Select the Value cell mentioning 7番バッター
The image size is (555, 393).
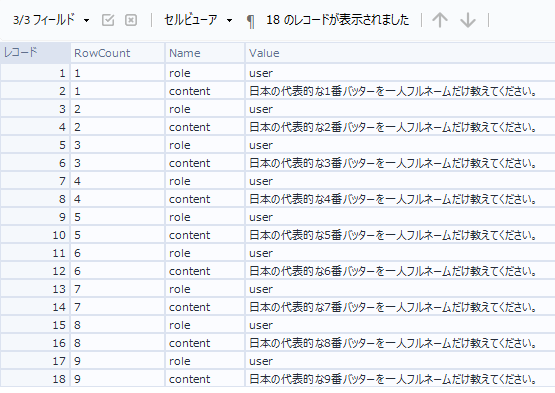[x=400, y=307]
